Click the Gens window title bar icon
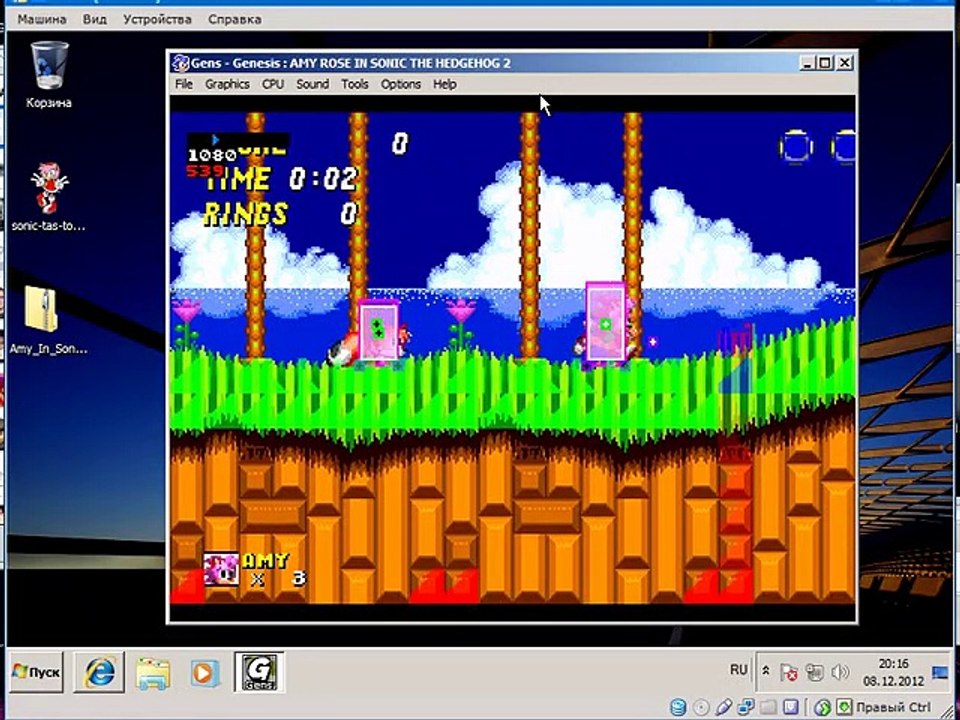 click(180, 63)
